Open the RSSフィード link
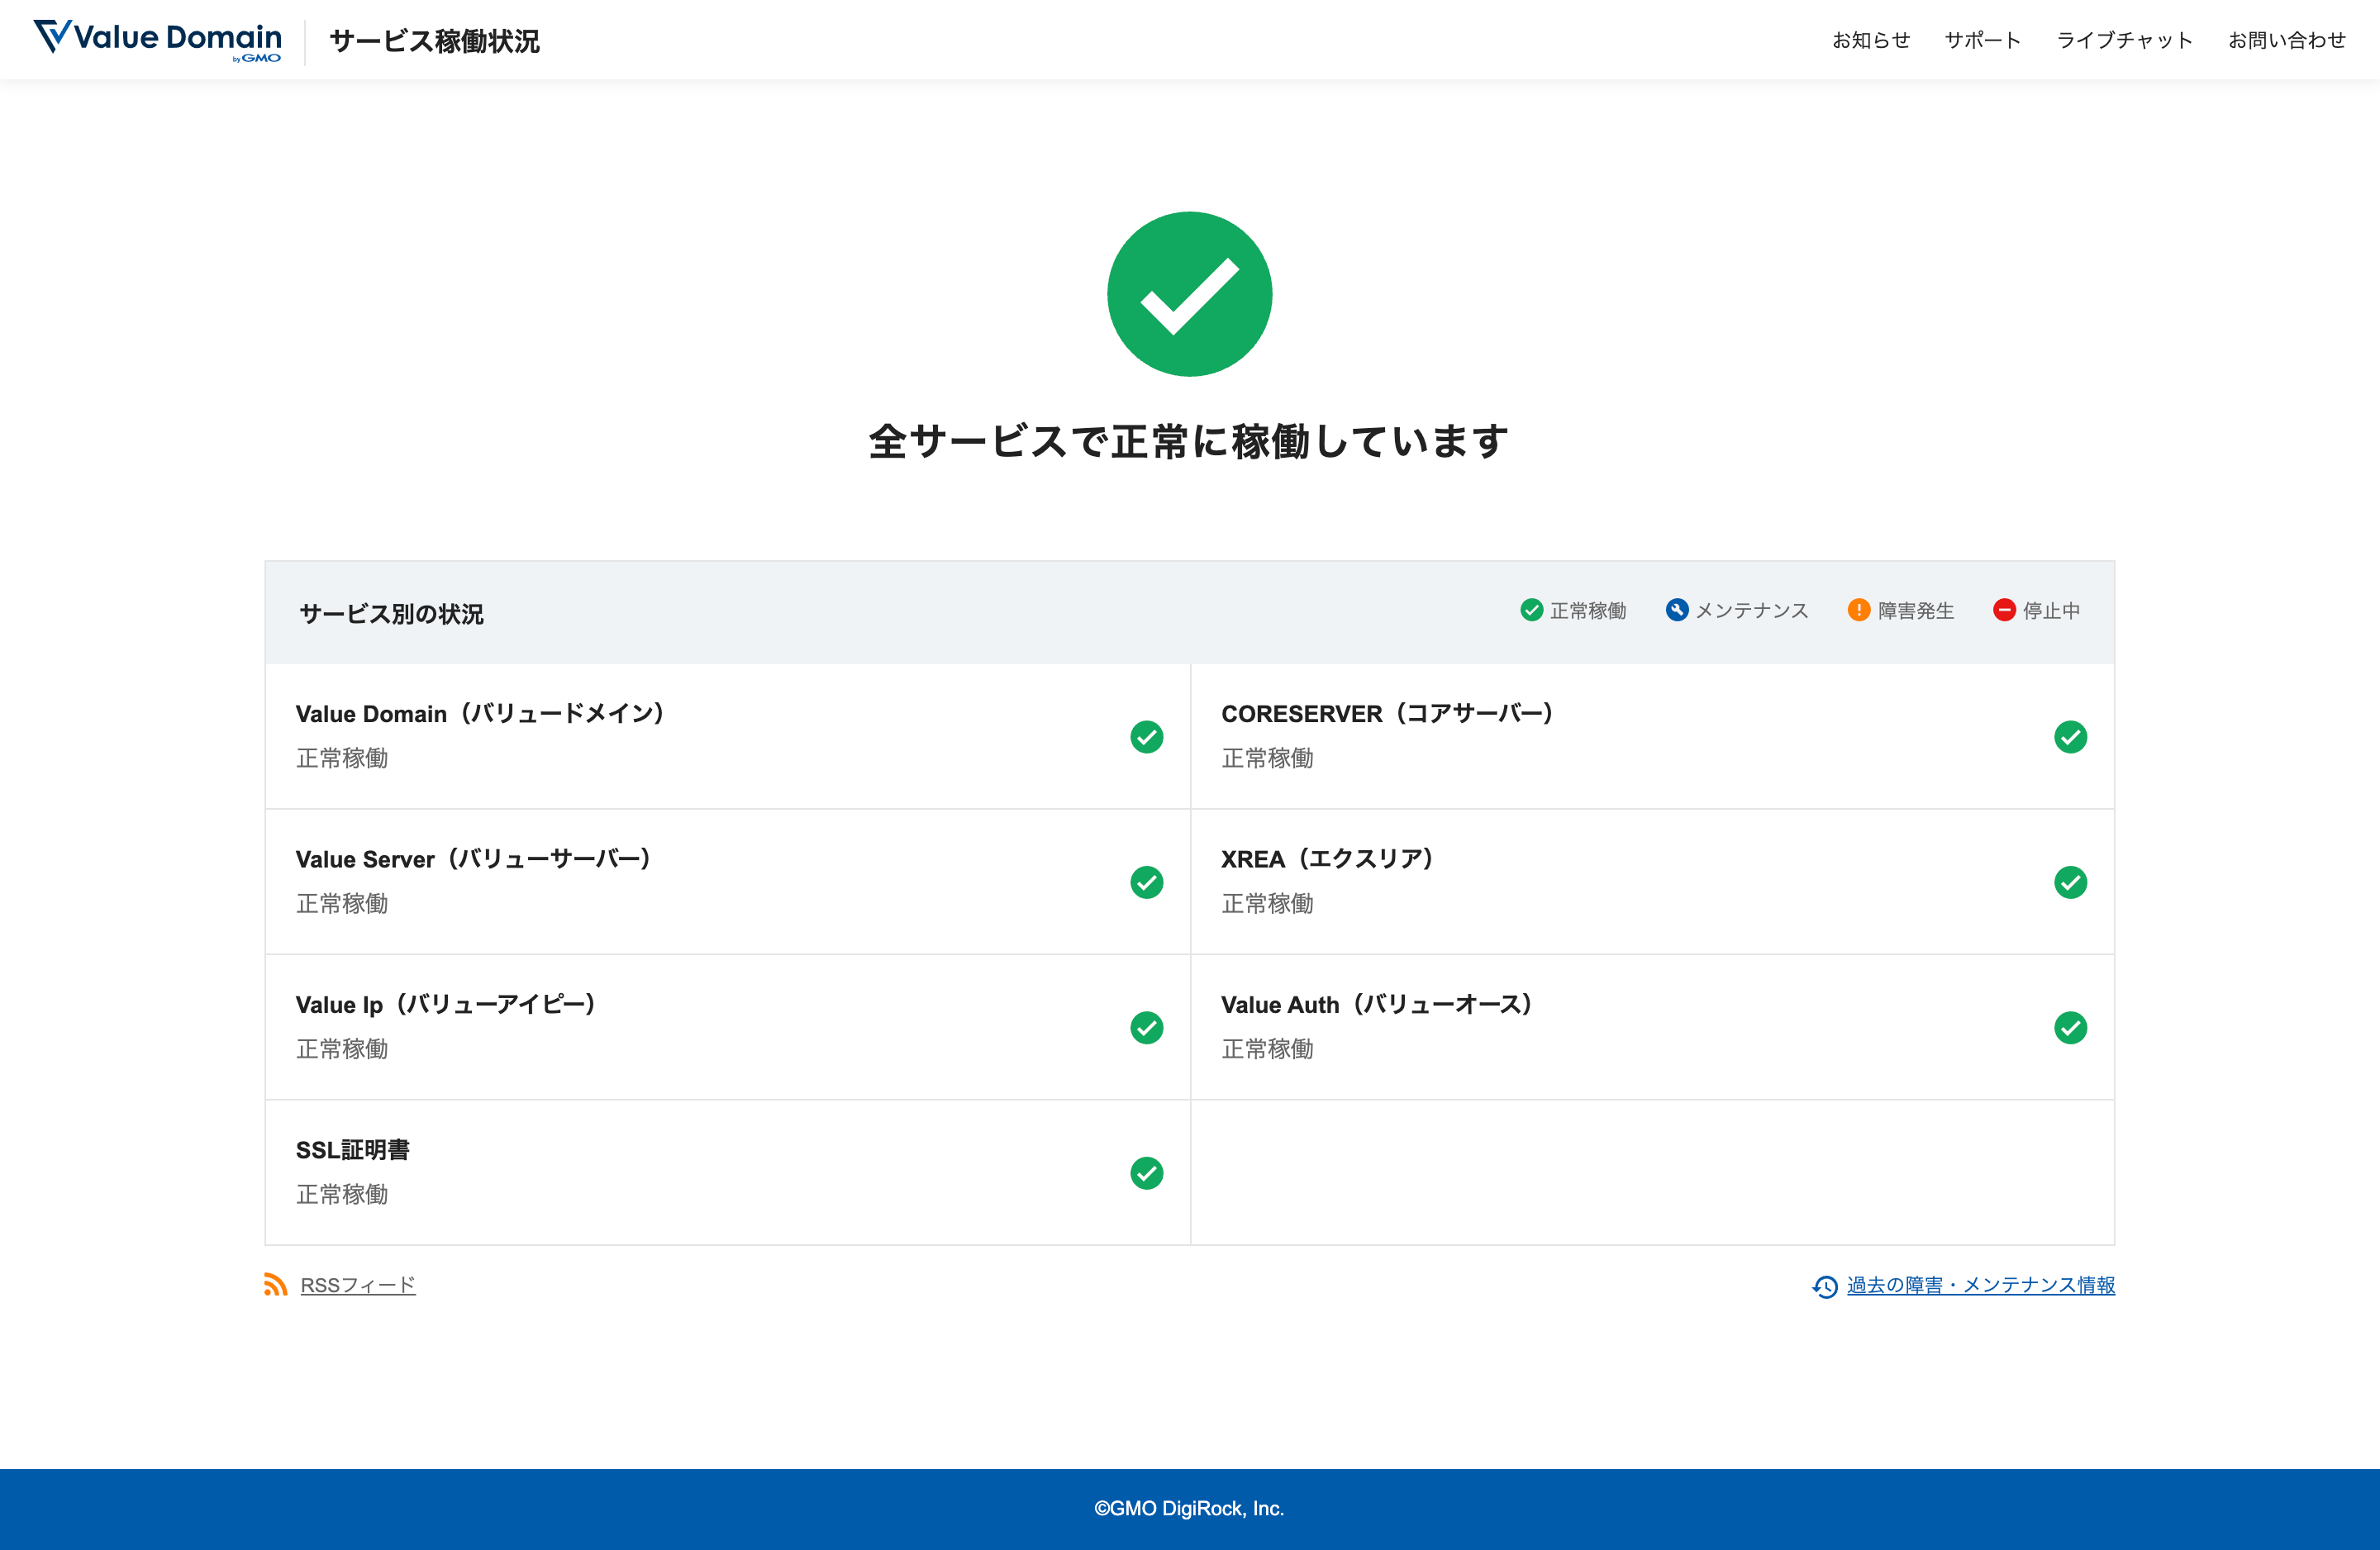The width and height of the screenshot is (2380, 1550). coord(358,1285)
